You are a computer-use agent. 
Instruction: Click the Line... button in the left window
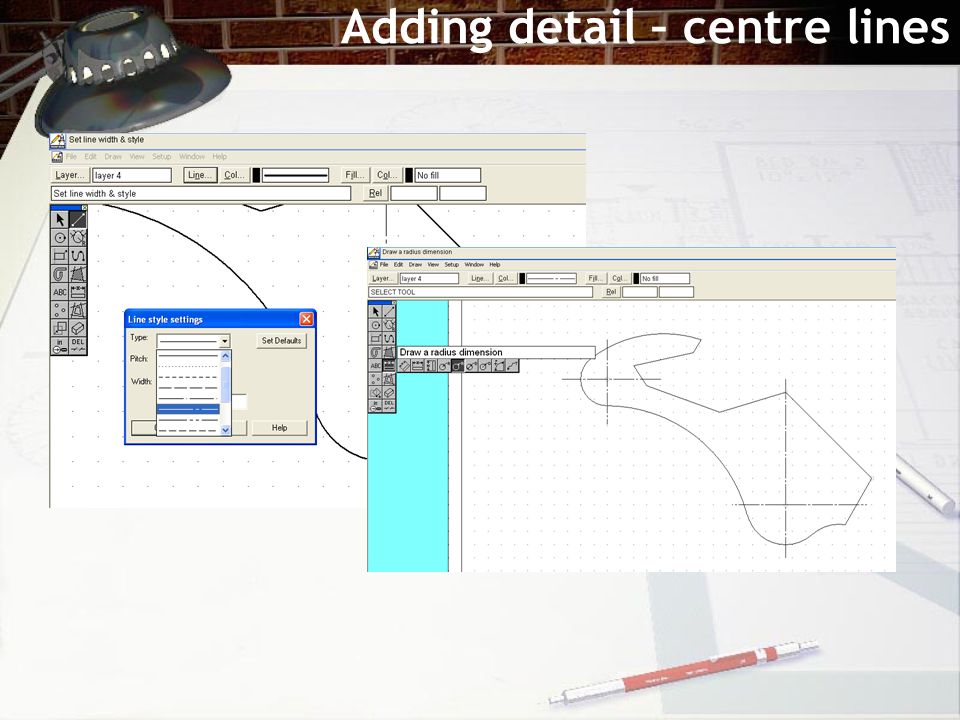pyautogui.click(x=200, y=175)
